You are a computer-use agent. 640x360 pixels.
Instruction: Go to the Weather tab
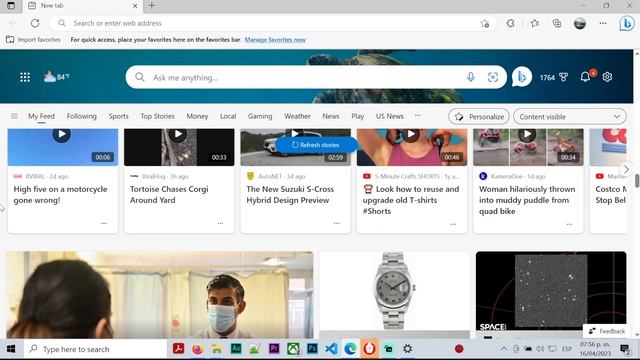pos(297,116)
